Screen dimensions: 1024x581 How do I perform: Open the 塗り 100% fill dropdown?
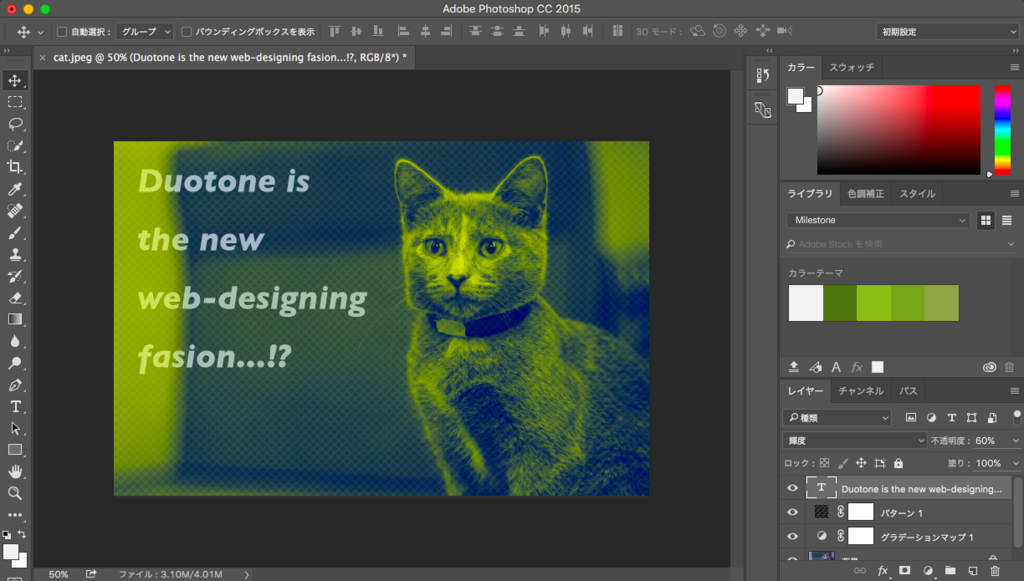pos(1015,463)
